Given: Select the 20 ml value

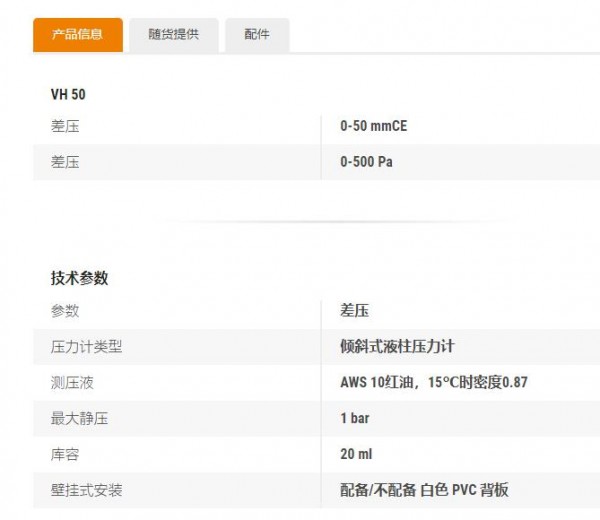Looking at the screenshot, I should [356, 454].
